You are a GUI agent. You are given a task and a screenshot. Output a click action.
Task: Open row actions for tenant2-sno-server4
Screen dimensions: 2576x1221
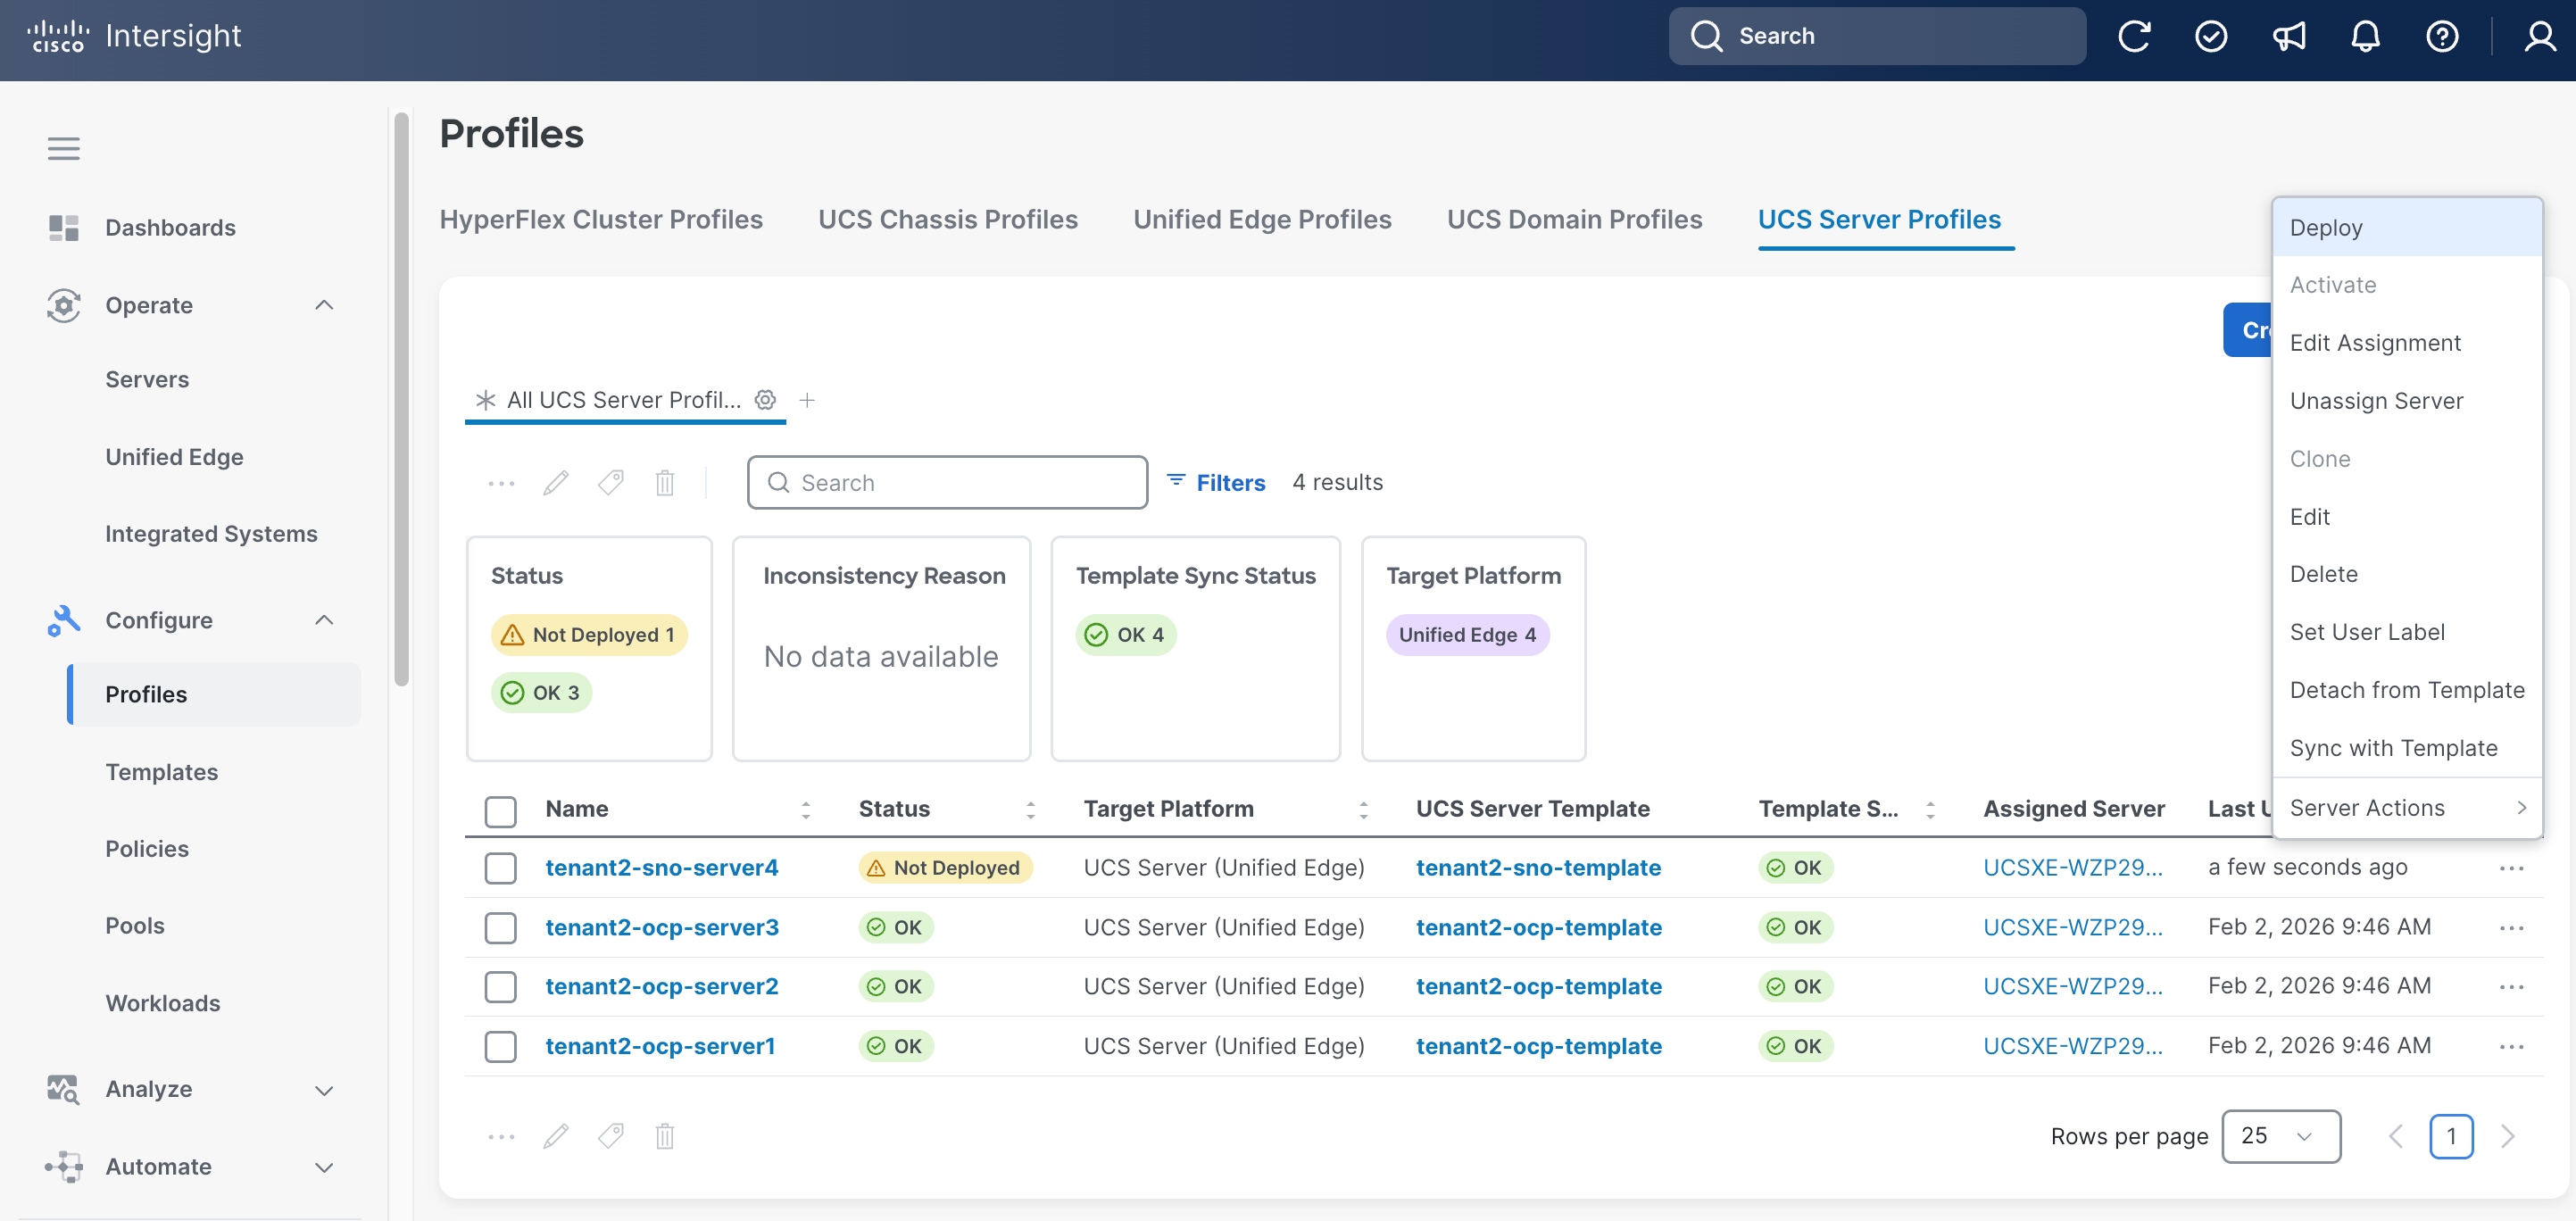pyautogui.click(x=2511, y=868)
